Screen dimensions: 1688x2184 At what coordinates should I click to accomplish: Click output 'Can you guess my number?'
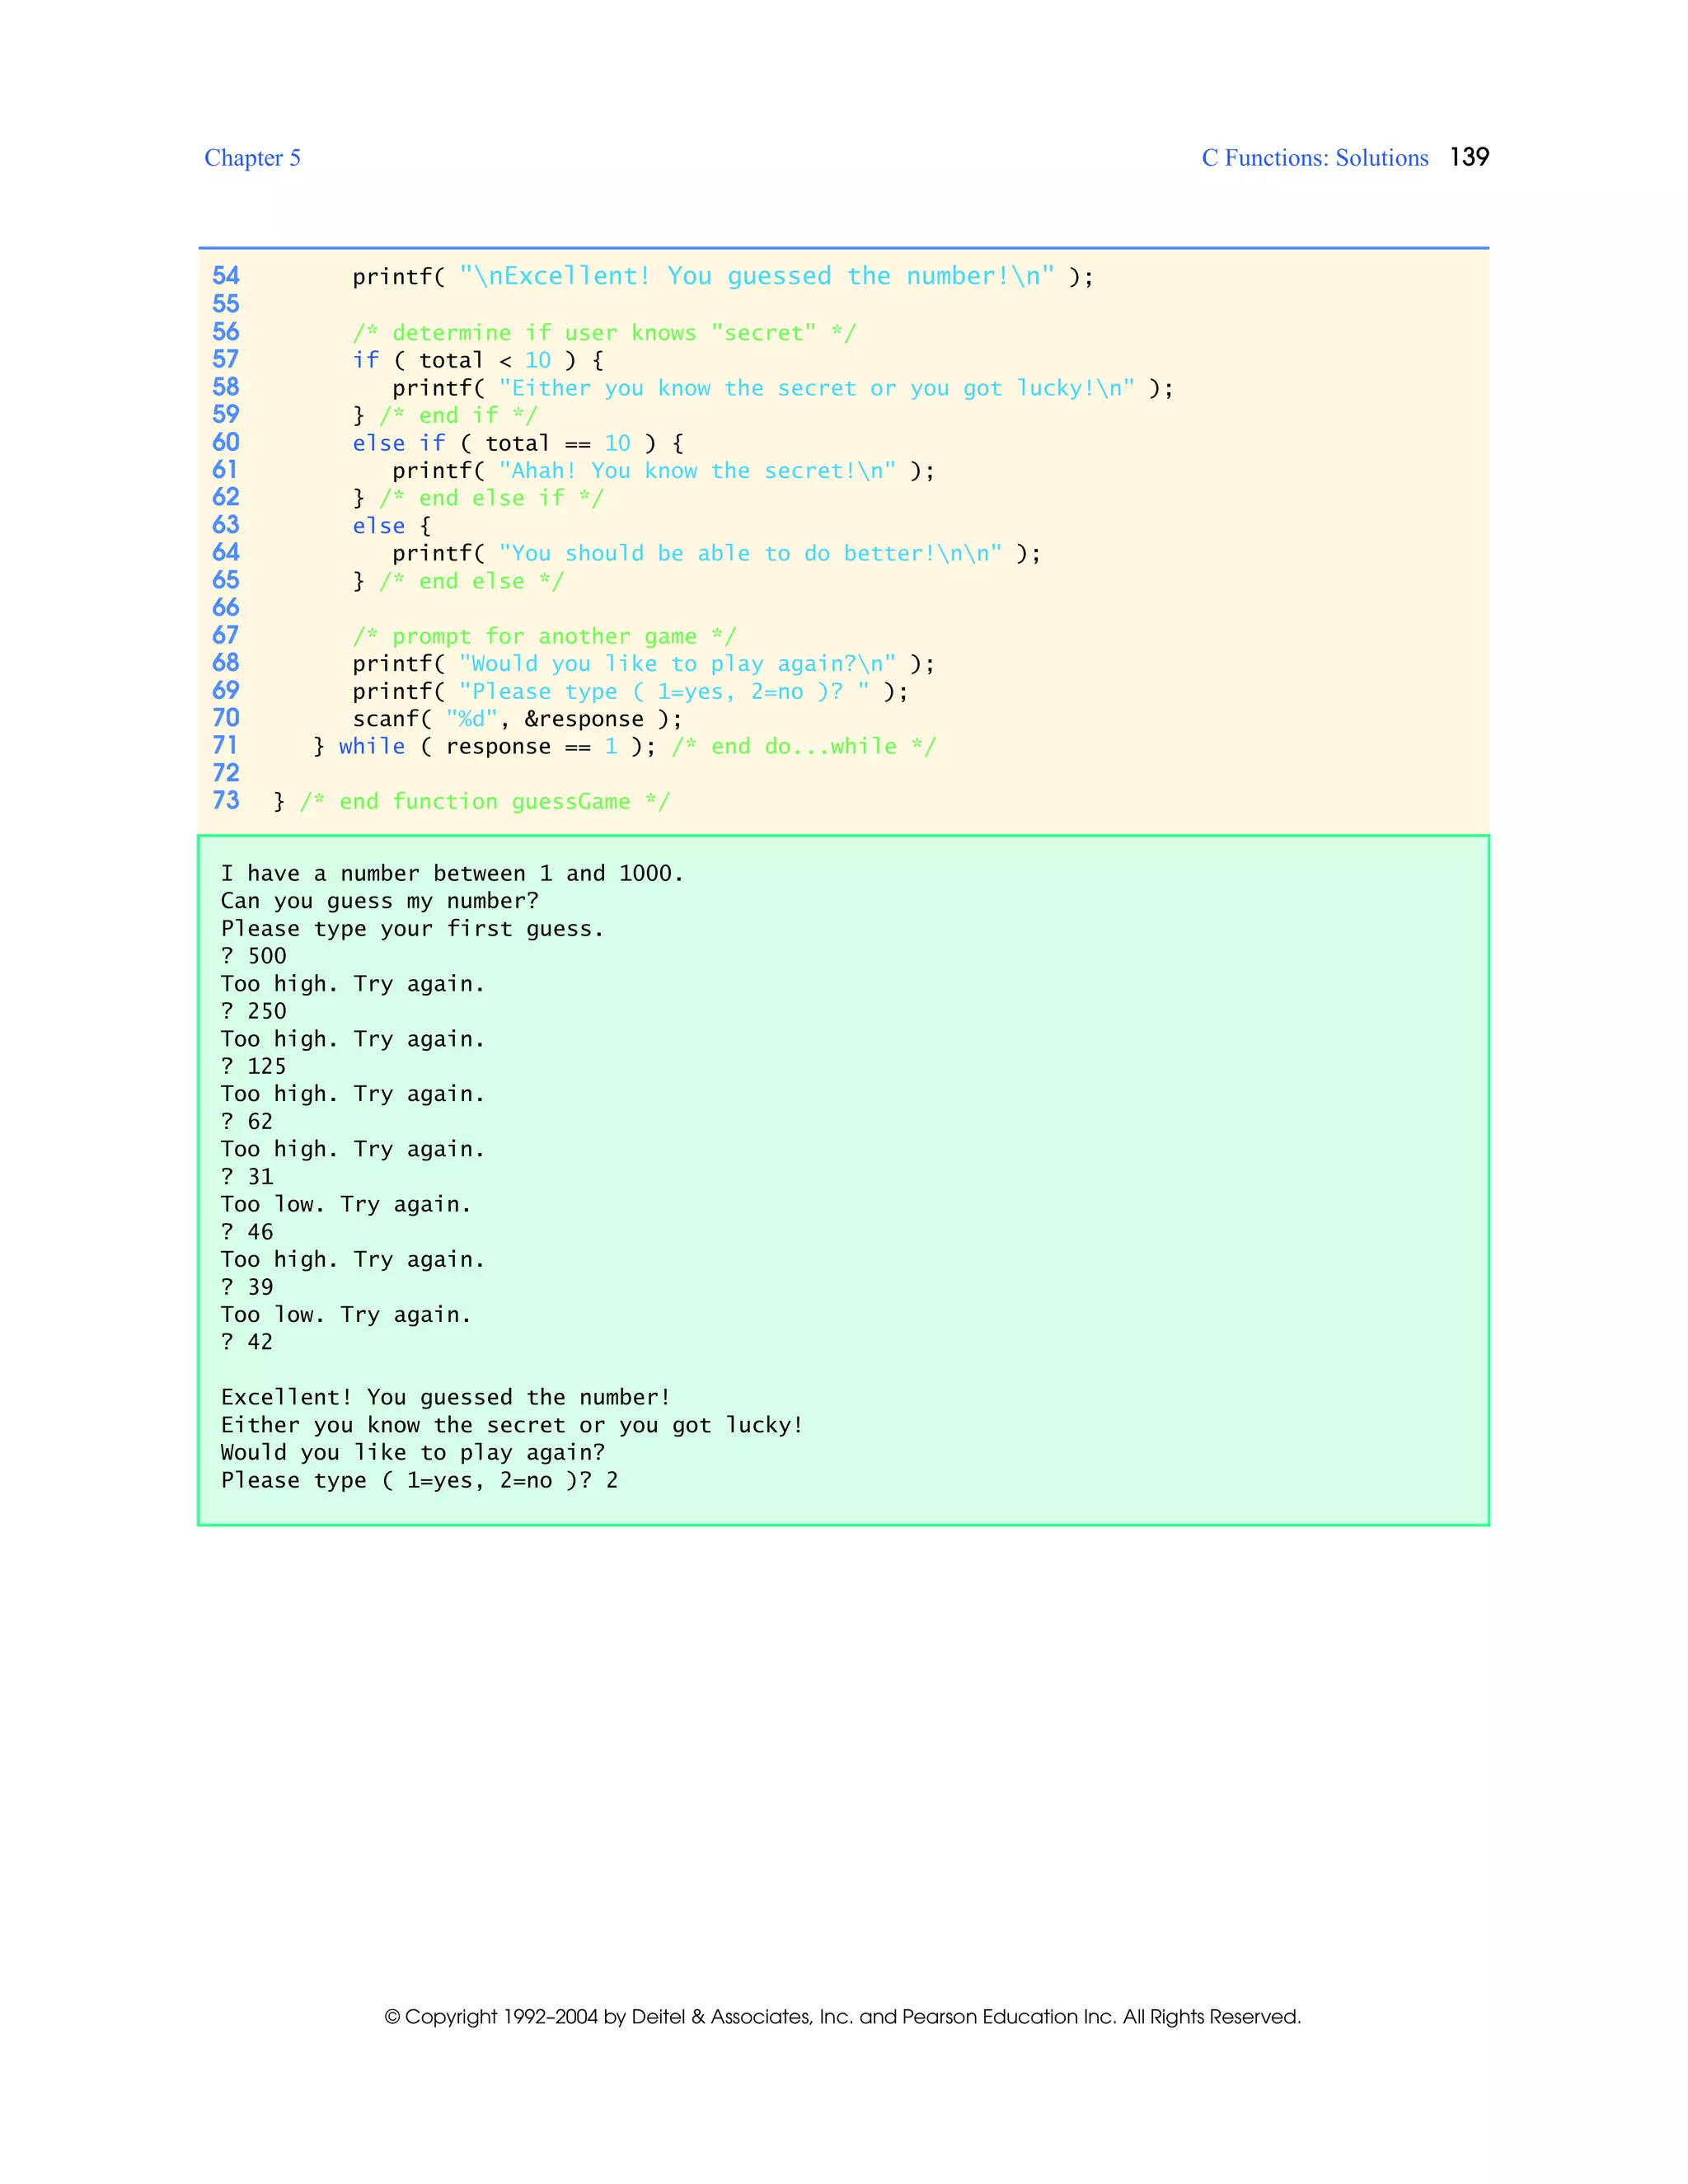(x=380, y=902)
